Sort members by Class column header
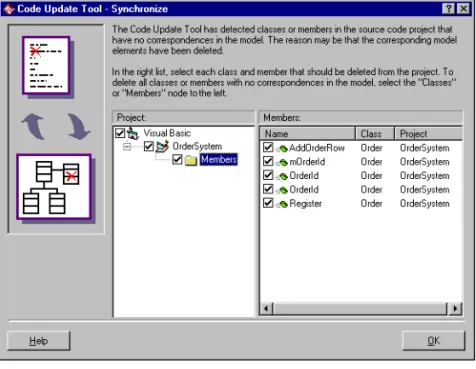The width and height of the screenshot is (476, 369). click(375, 134)
